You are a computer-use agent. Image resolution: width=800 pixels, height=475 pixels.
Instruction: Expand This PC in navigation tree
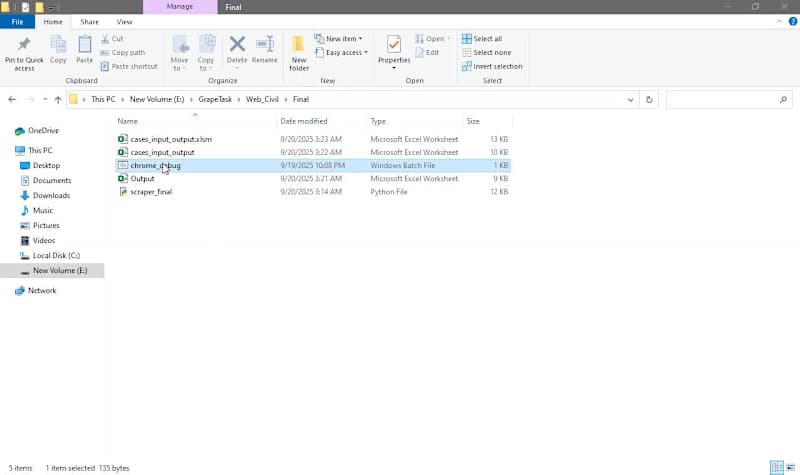(x=8, y=150)
